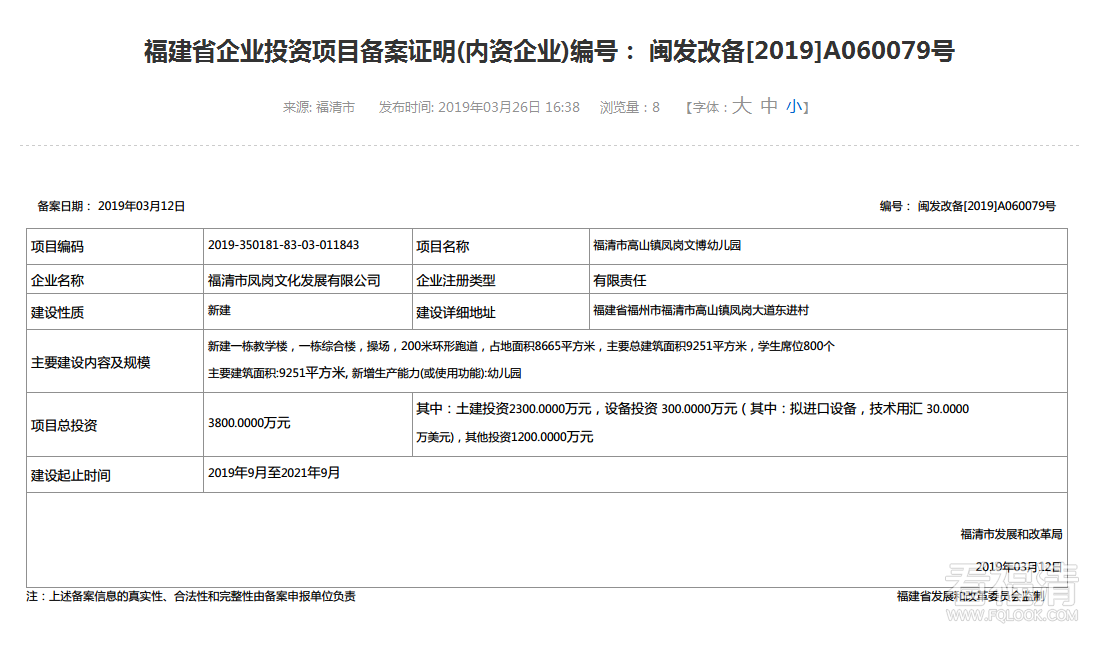Click the 建设起止时间 label cell
Viewport: 1104px width, 648px height.
pyautogui.click(x=115, y=475)
